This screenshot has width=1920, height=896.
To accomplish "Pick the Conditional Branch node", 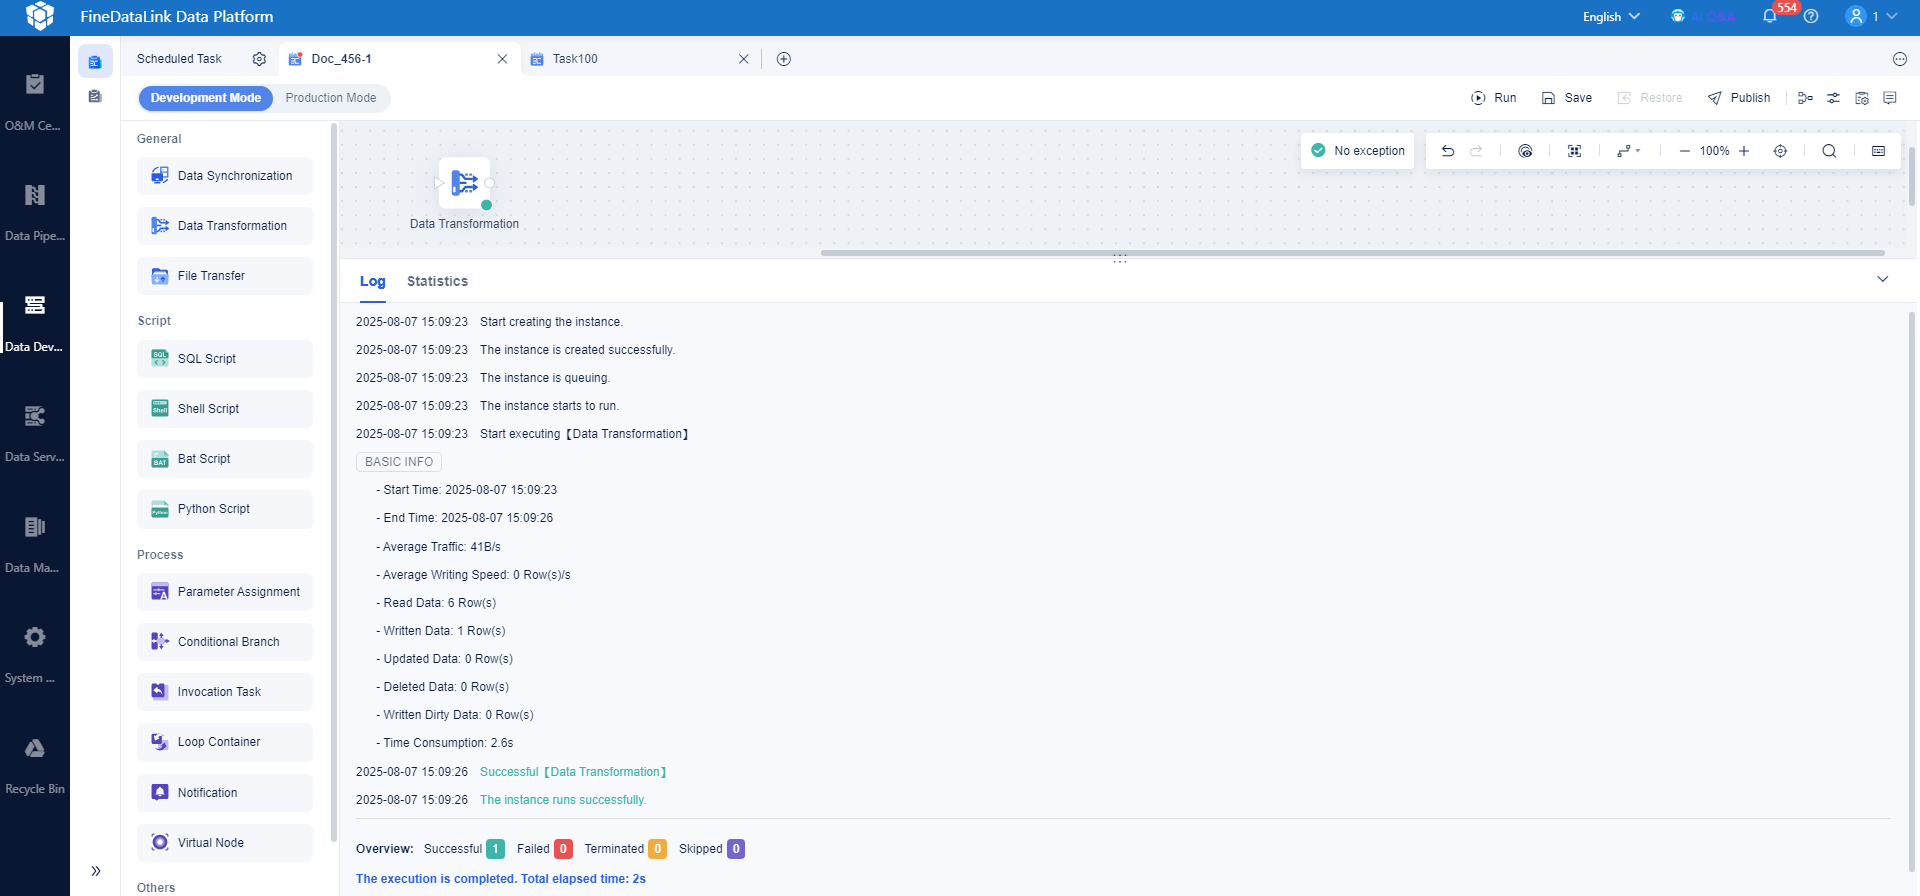I will [225, 642].
